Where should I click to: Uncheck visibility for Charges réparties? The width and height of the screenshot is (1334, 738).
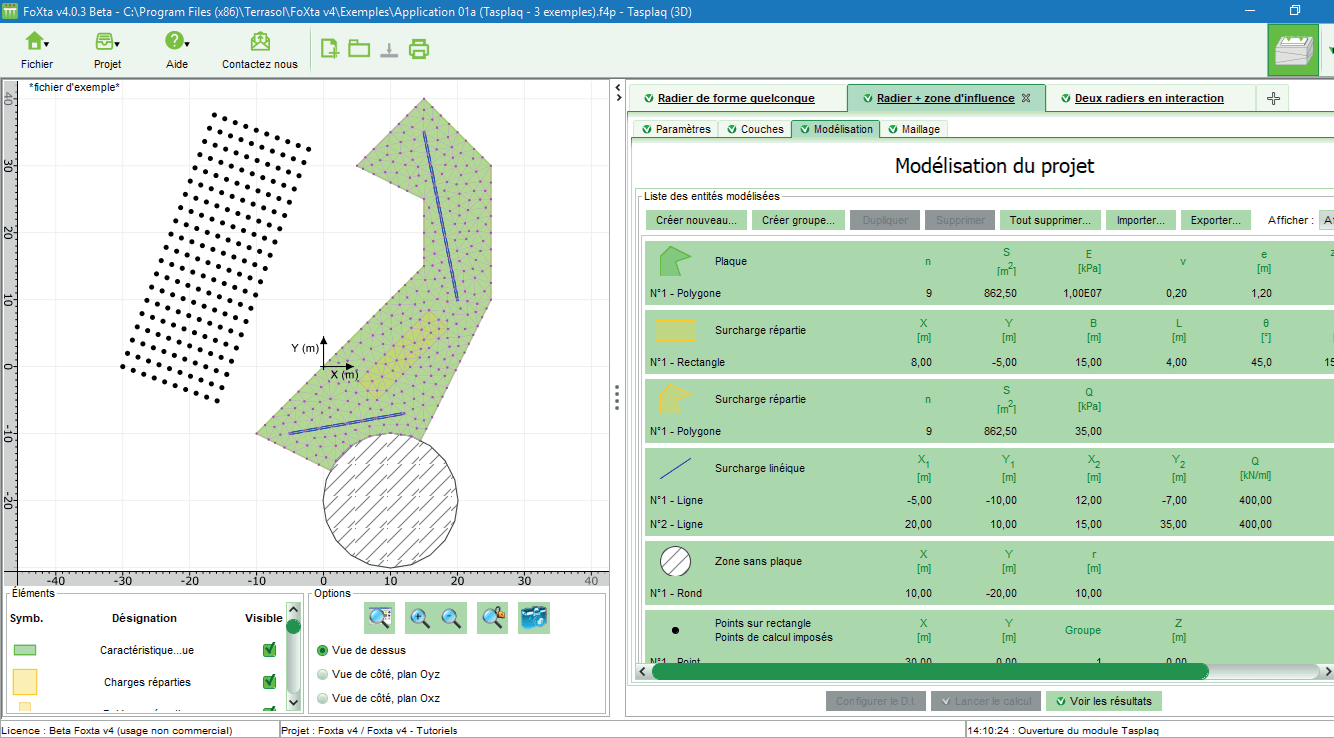tap(269, 682)
